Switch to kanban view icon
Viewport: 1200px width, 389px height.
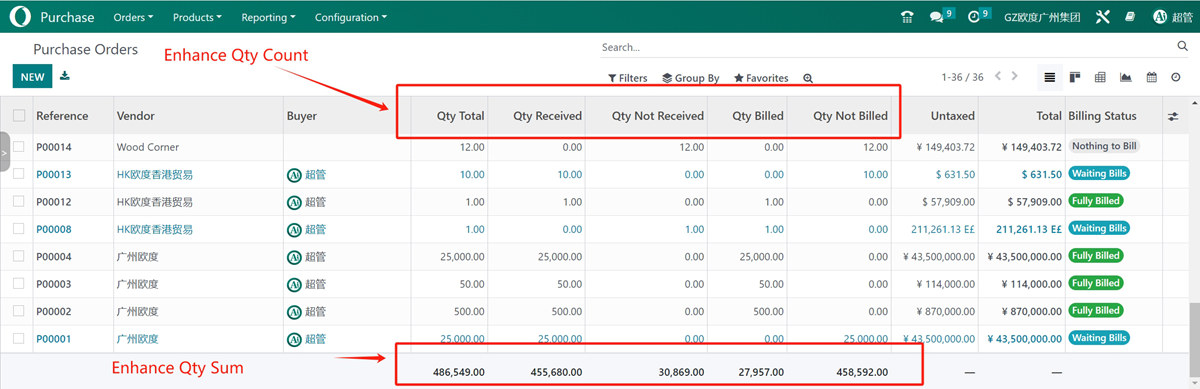point(1075,77)
